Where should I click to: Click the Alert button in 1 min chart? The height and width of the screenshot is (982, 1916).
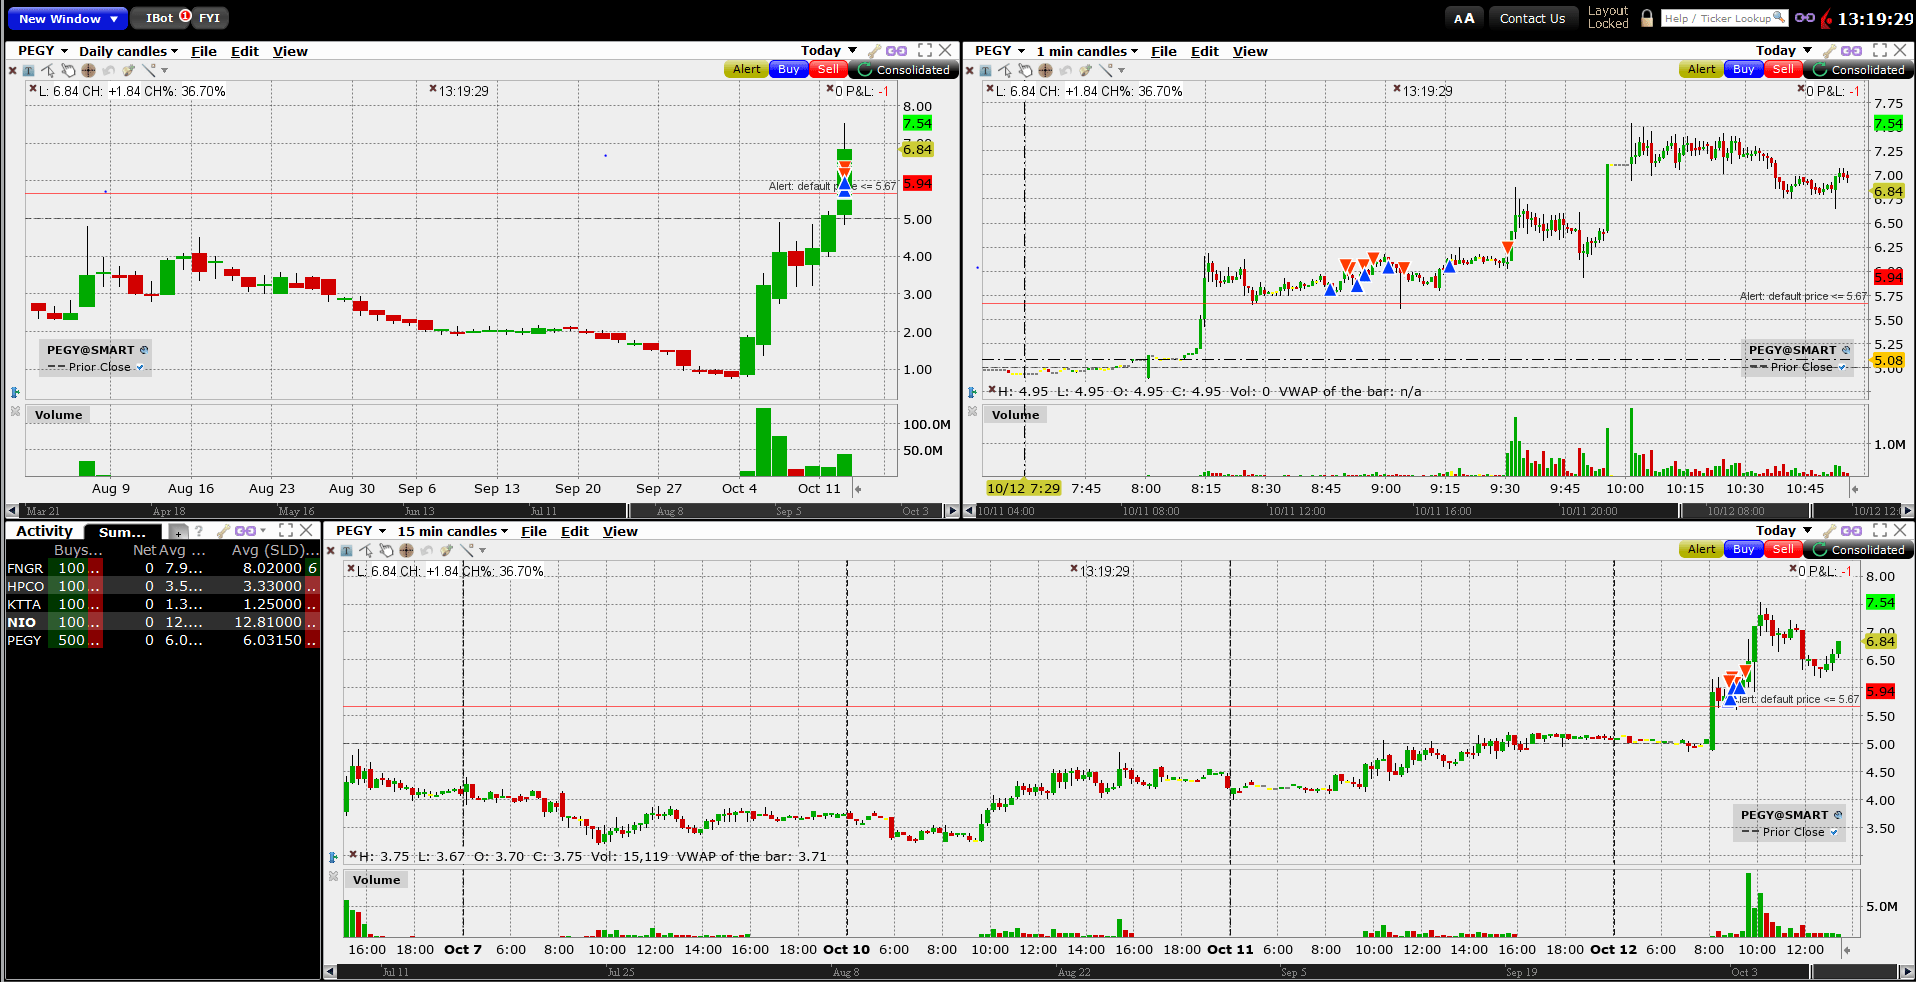(x=1702, y=70)
